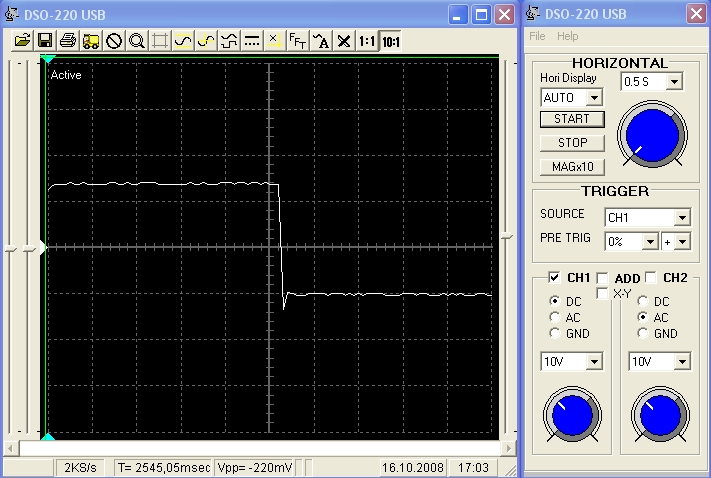Select the 1:1 probe ratio icon

point(367,41)
